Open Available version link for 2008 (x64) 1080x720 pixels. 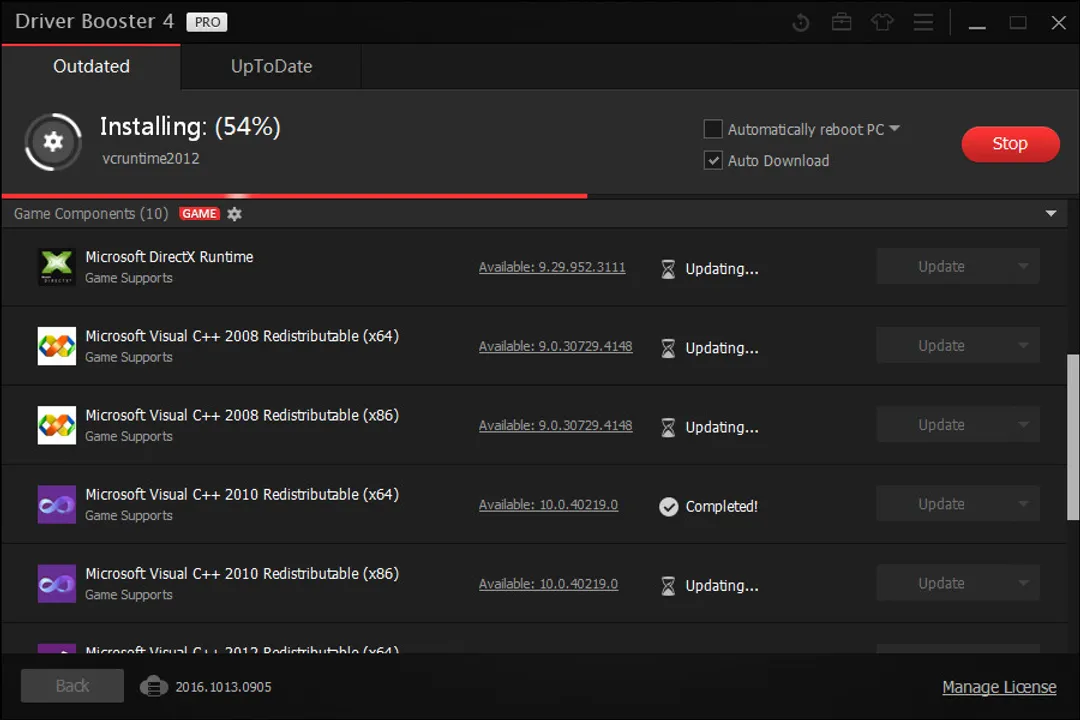[555, 347]
